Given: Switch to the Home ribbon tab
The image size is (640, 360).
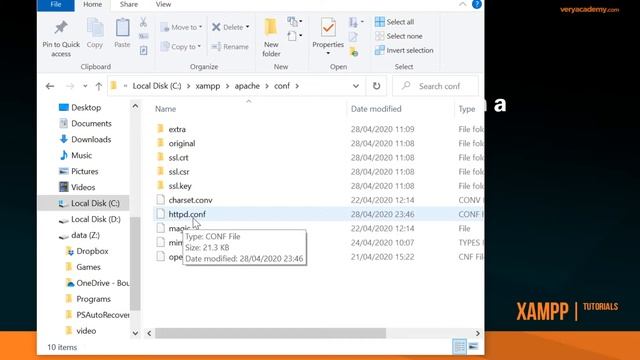Looking at the screenshot, I should 93,4.
